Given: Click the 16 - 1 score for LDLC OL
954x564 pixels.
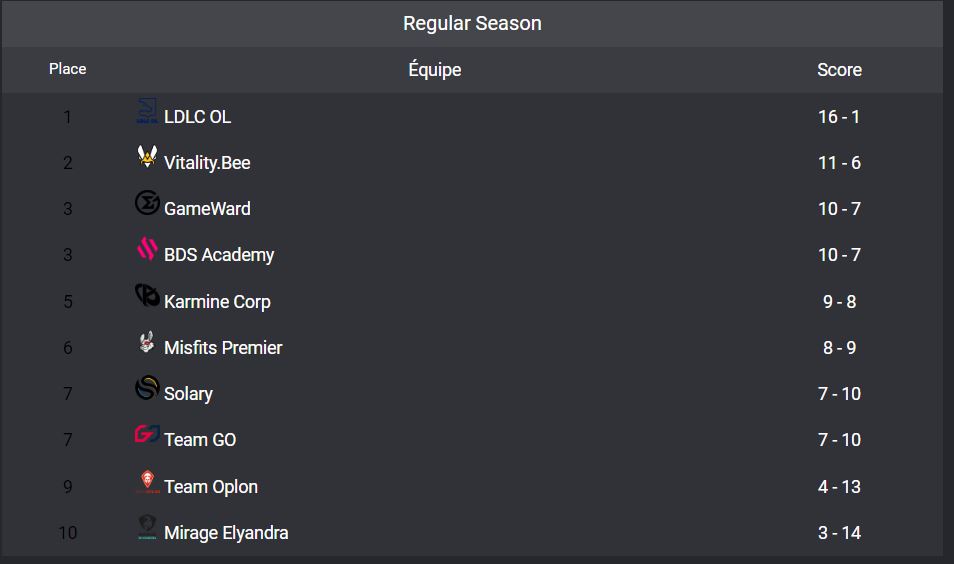Looking at the screenshot, I should click(839, 117).
